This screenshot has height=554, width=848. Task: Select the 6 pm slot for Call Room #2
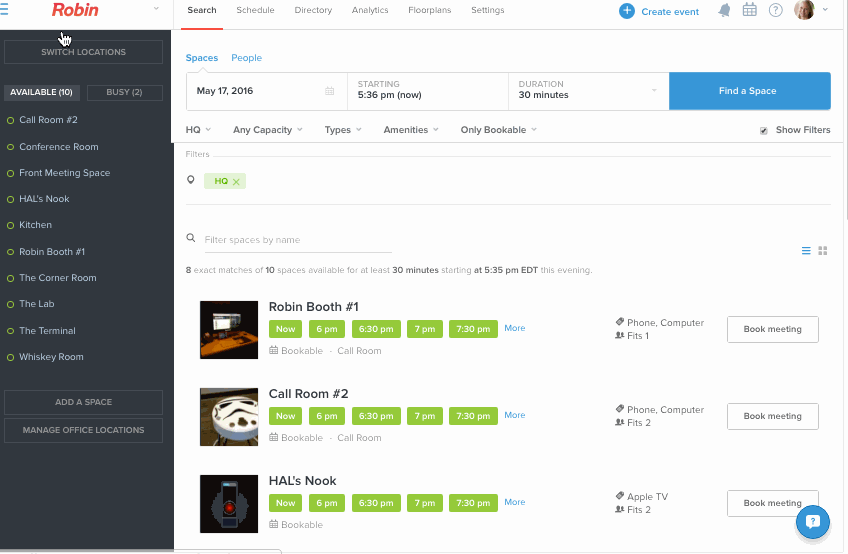[327, 416]
